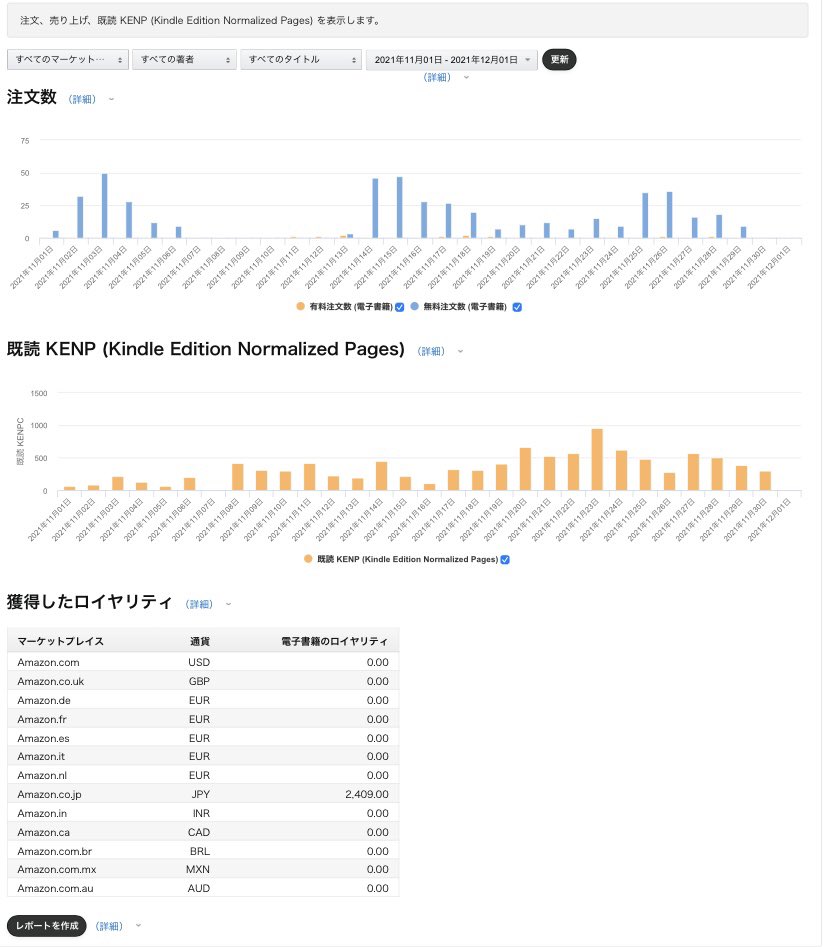This screenshot has height=947, width=828.
Task: Select Amazon.com.au marketplace cell
Action: coord(56,888)
